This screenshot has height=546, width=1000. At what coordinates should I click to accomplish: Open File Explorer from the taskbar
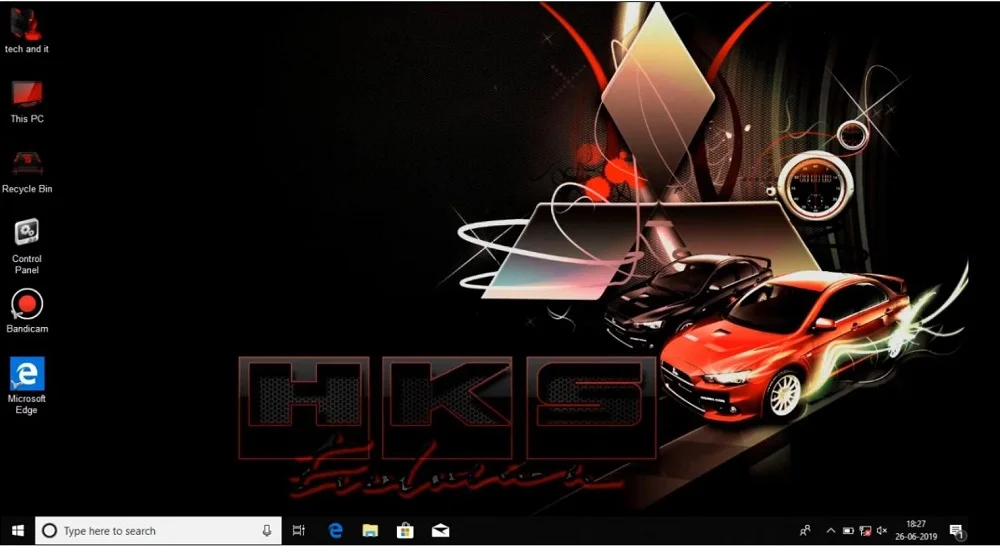tap(370, 531)
